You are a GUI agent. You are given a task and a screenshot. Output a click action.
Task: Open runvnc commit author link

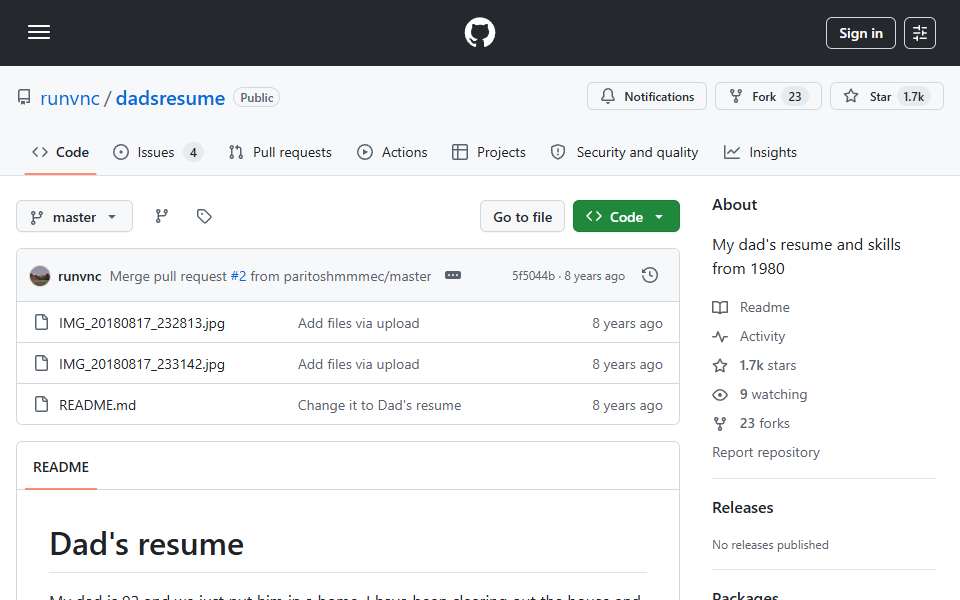(80, 276)
